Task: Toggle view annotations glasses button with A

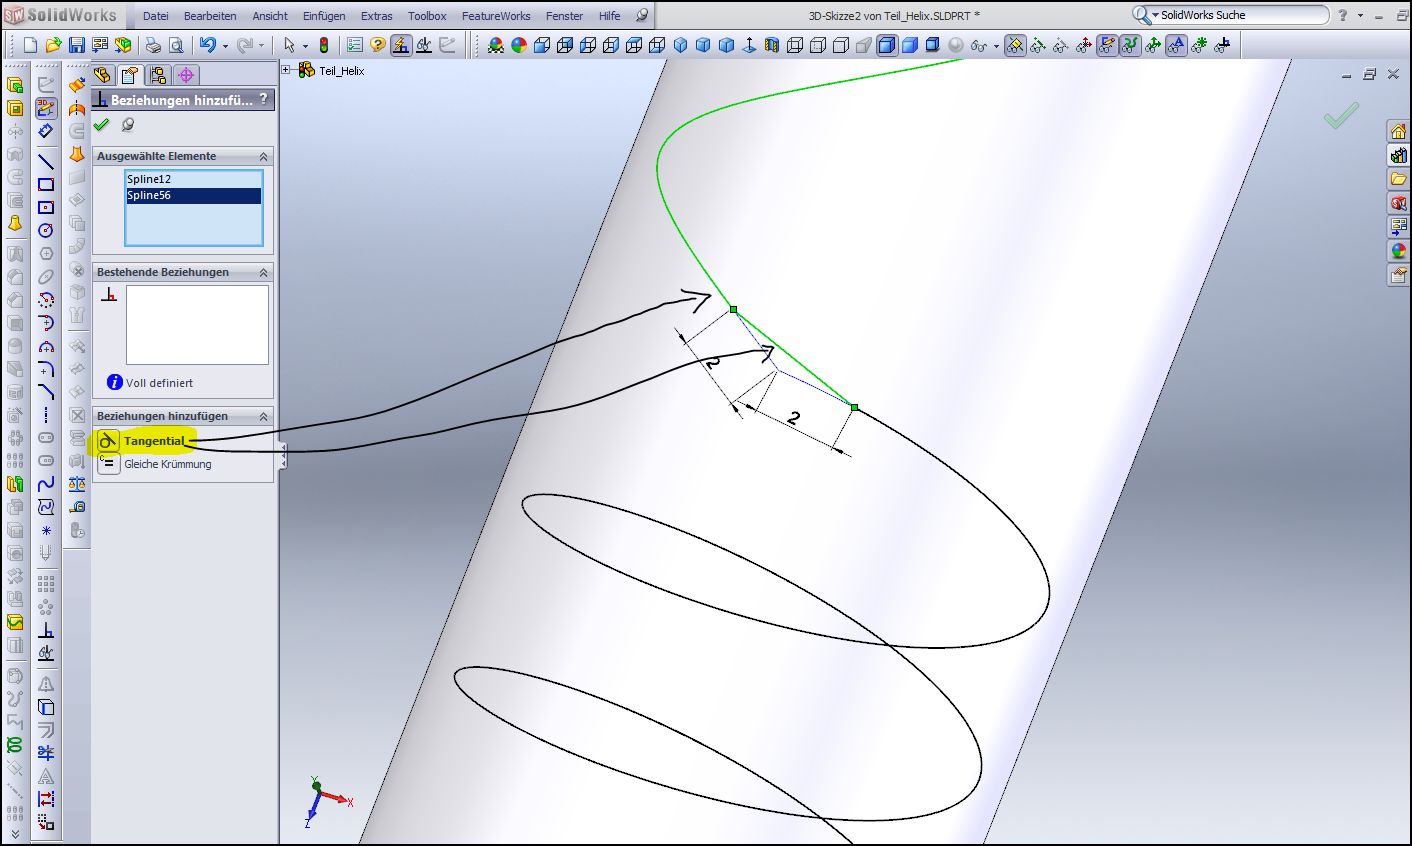Action: tap(1176, 45)
